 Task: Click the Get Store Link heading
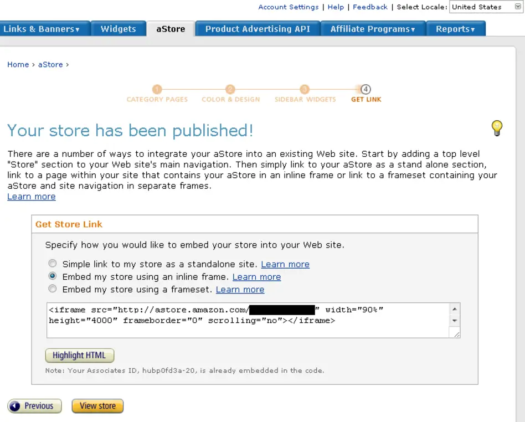[x=69, y=224]
